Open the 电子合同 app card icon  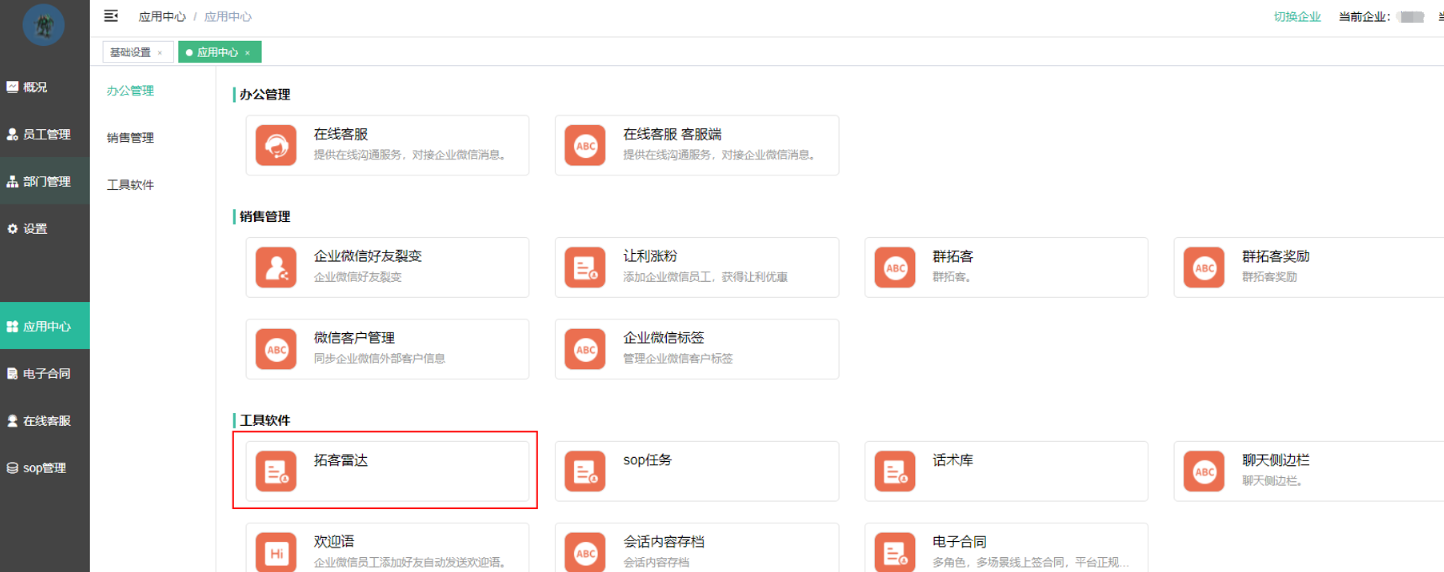point(895,552)
